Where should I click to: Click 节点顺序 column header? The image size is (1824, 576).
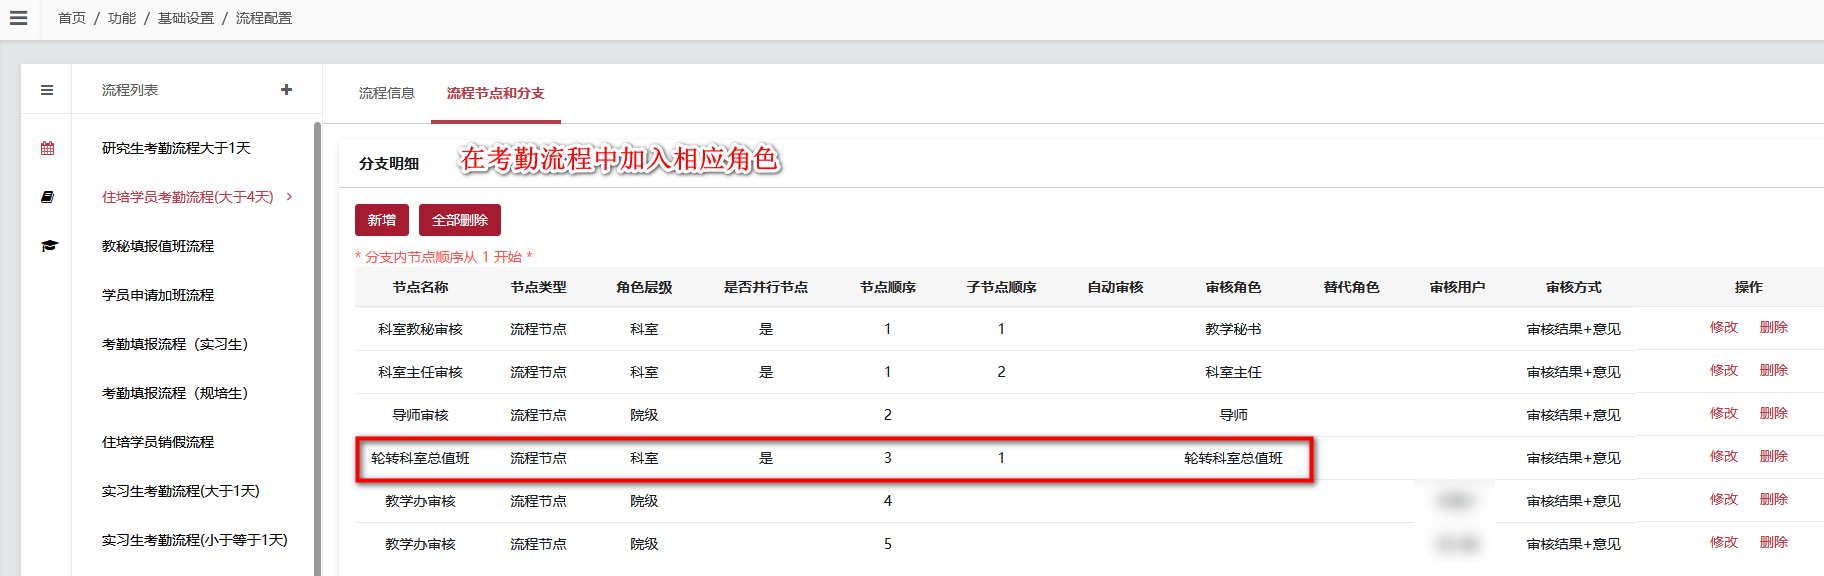point(888,287)
